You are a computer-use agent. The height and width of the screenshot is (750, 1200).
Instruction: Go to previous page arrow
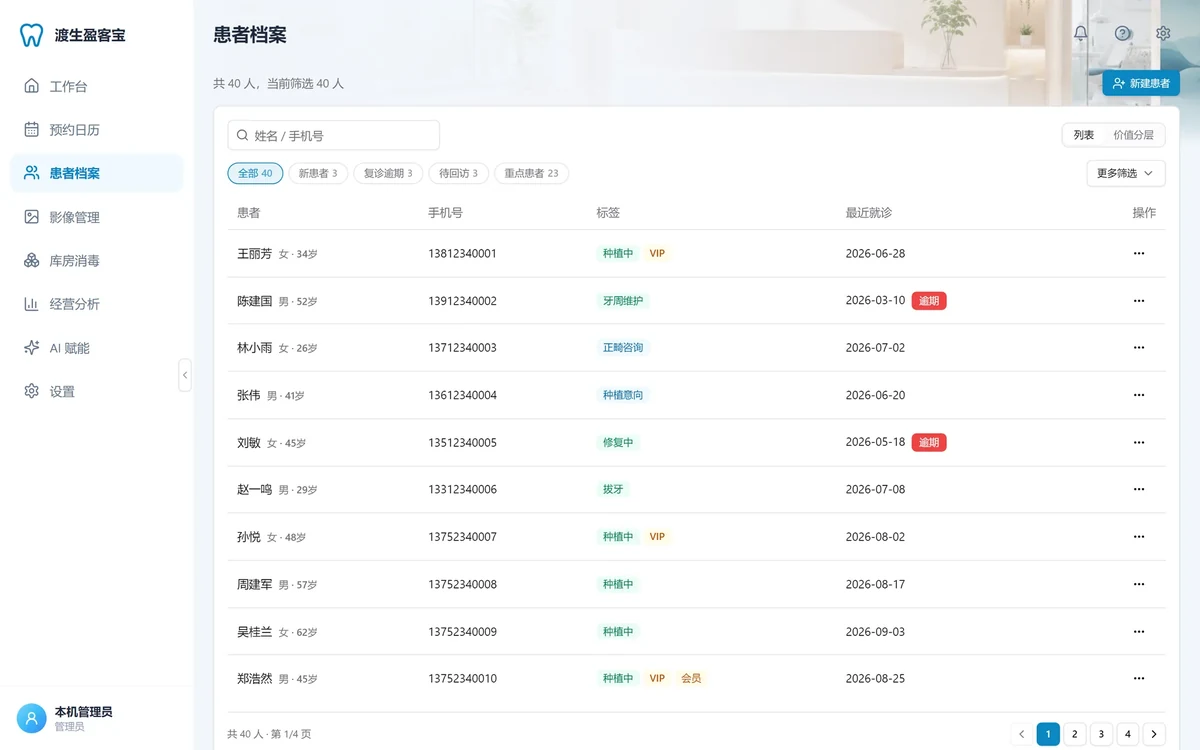[1022, 734]
